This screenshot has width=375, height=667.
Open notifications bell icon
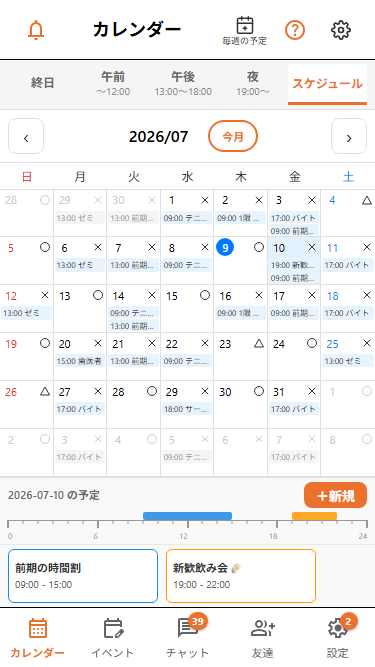[x=36, y=30]
